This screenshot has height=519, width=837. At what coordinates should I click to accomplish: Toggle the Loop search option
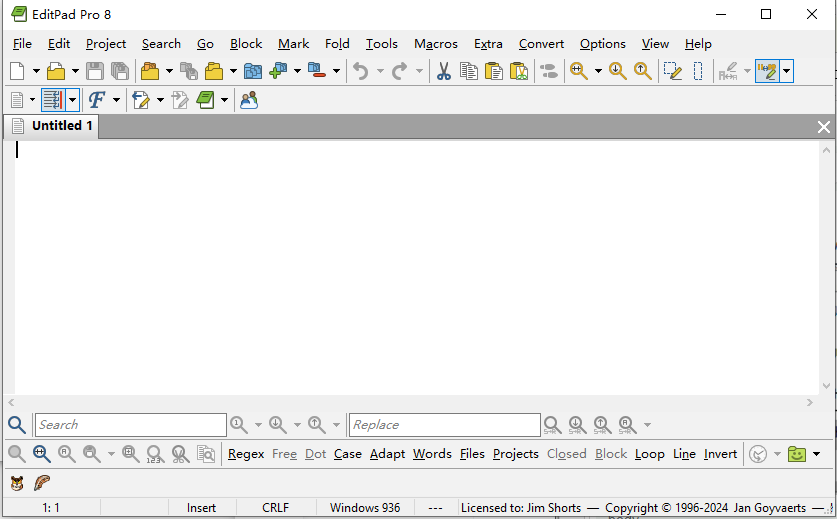[x=650, y=454]
